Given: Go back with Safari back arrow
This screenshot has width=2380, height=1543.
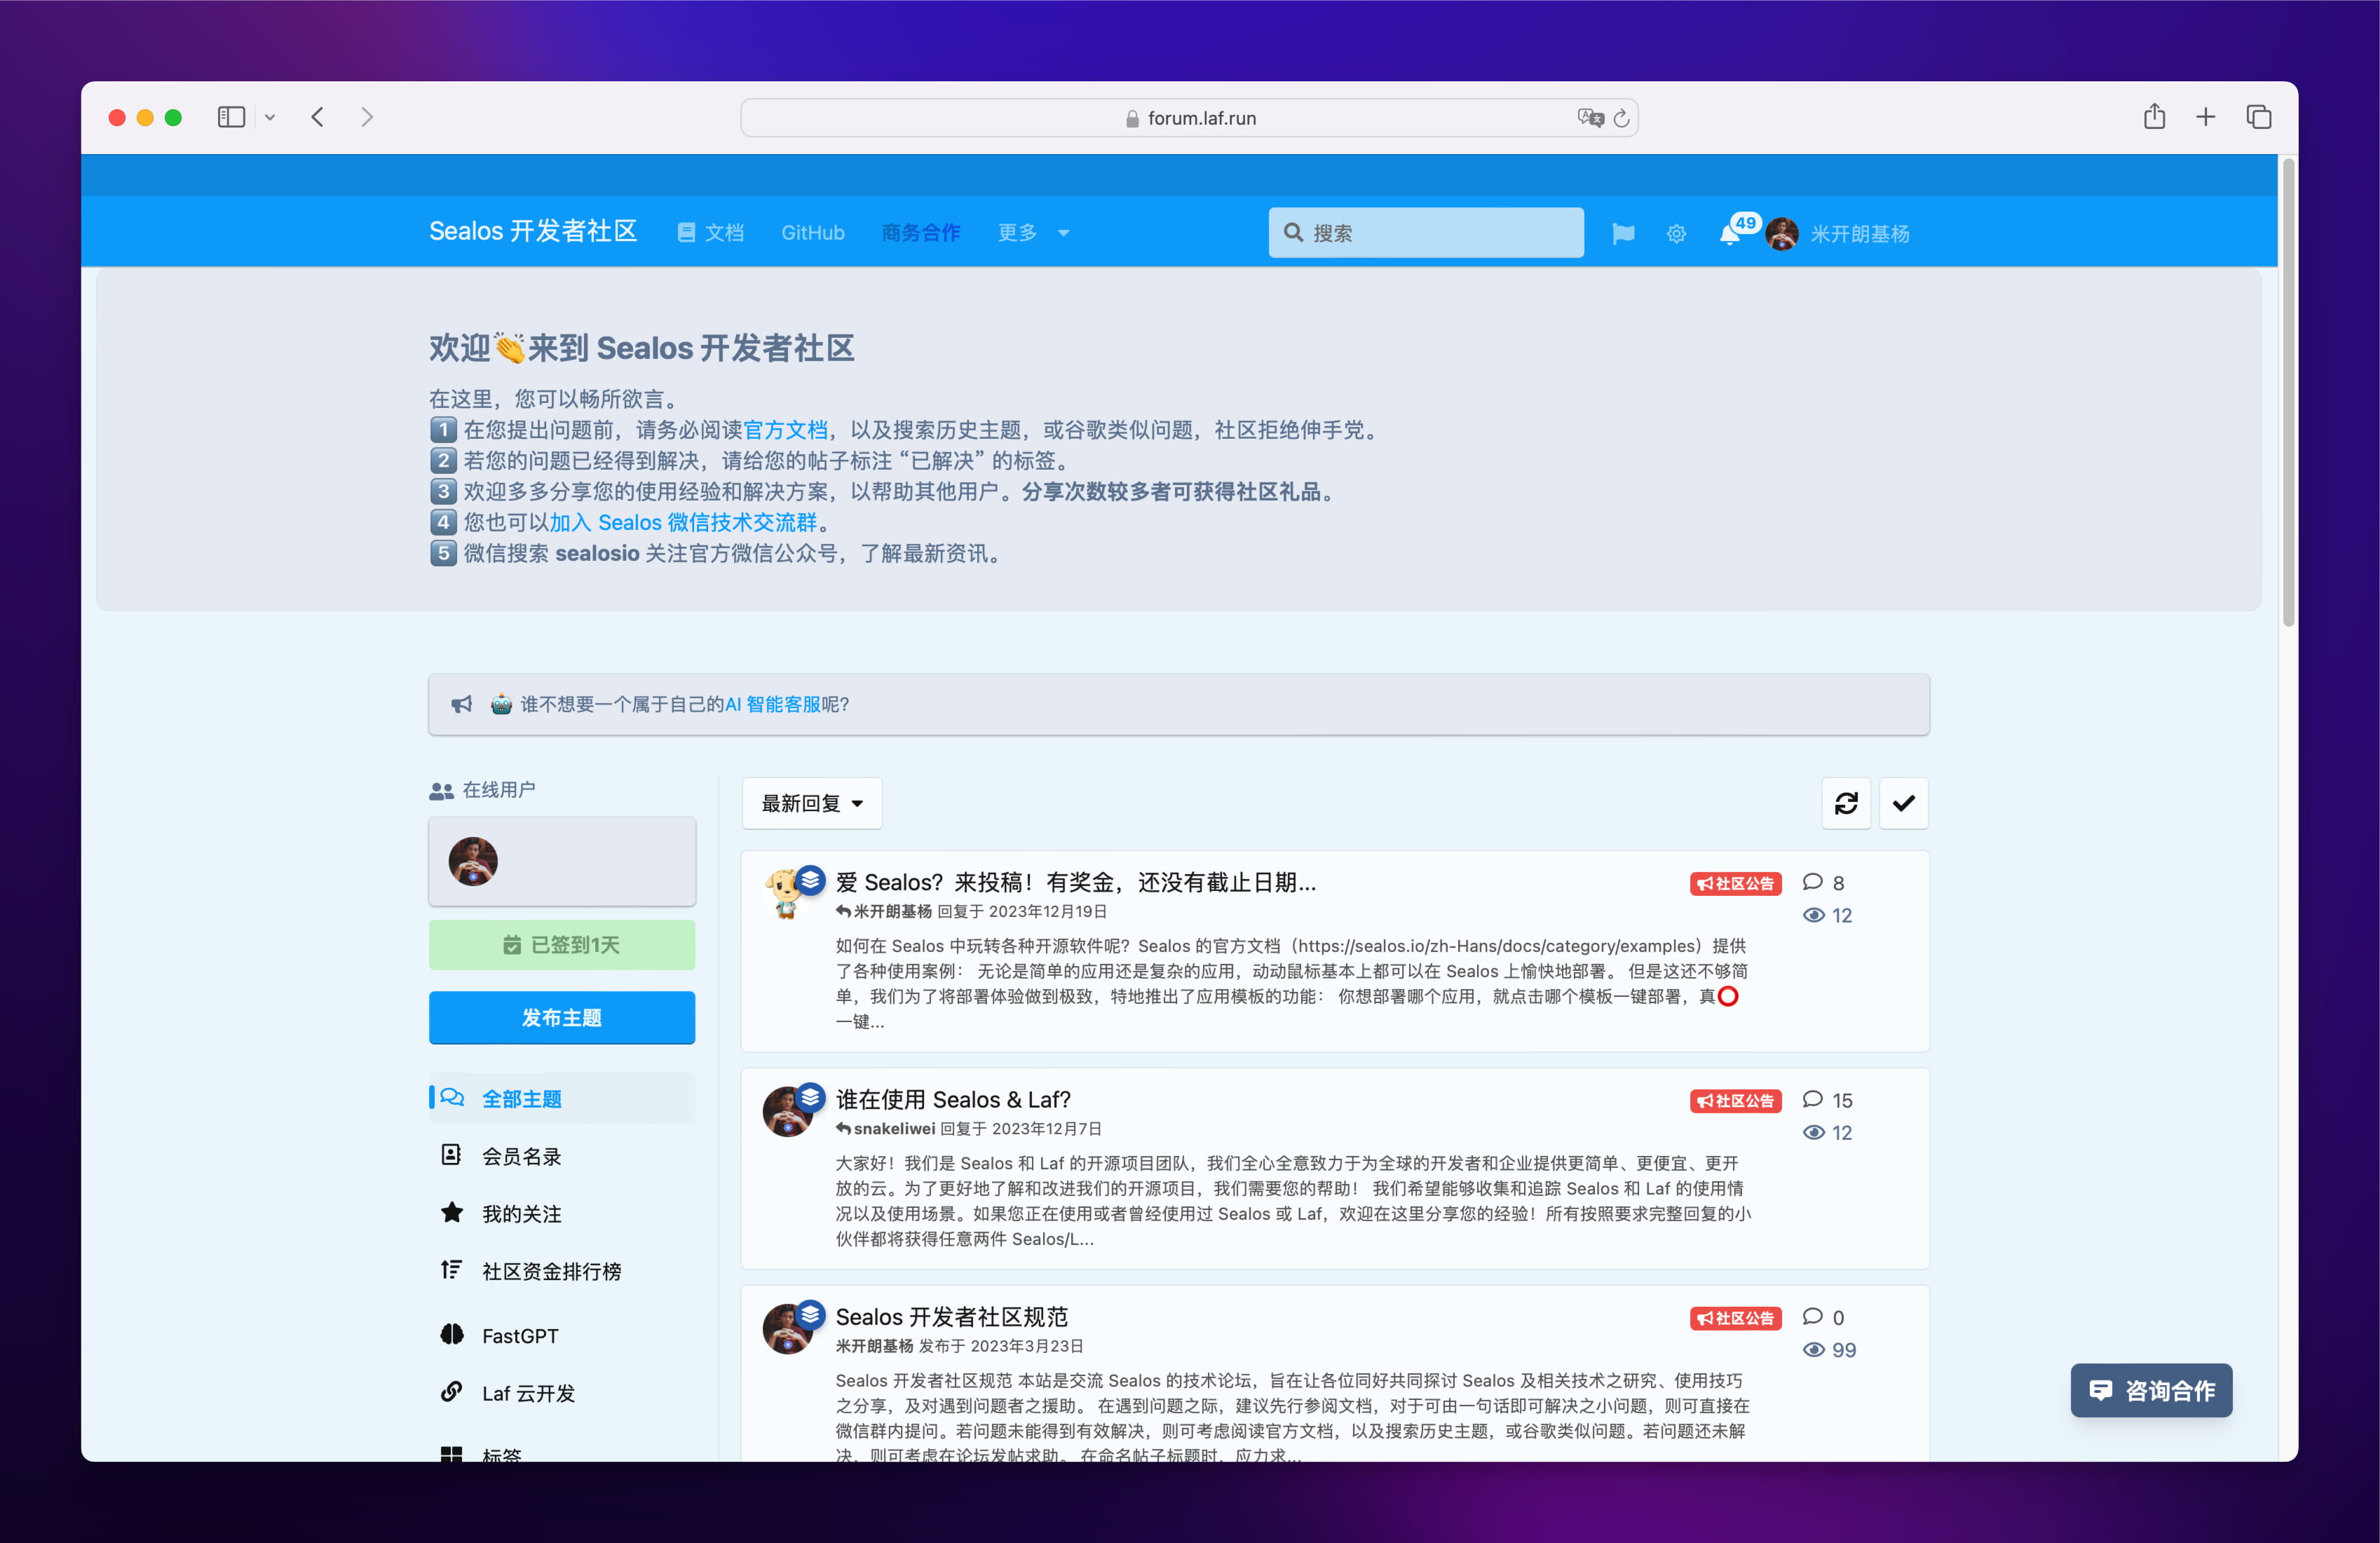Looking at the screenshot, I should pyautogui.click(x=317, y=117).
